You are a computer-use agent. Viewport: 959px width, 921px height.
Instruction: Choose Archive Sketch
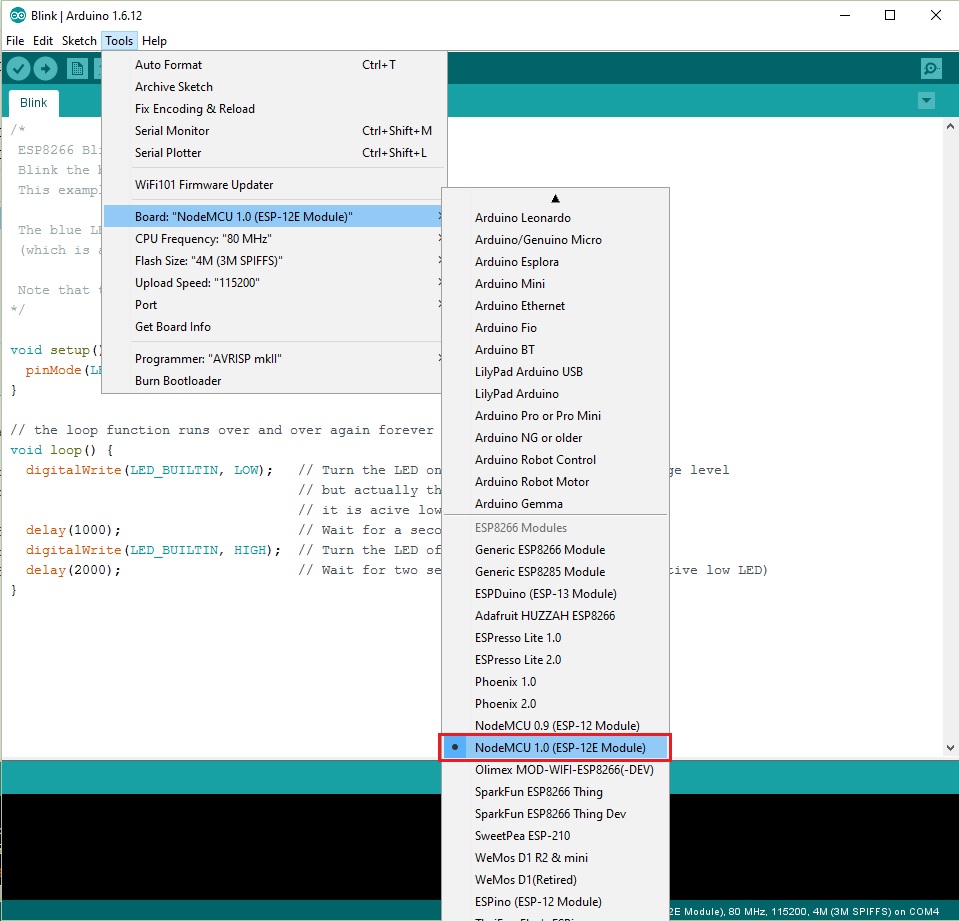[273, 87]
